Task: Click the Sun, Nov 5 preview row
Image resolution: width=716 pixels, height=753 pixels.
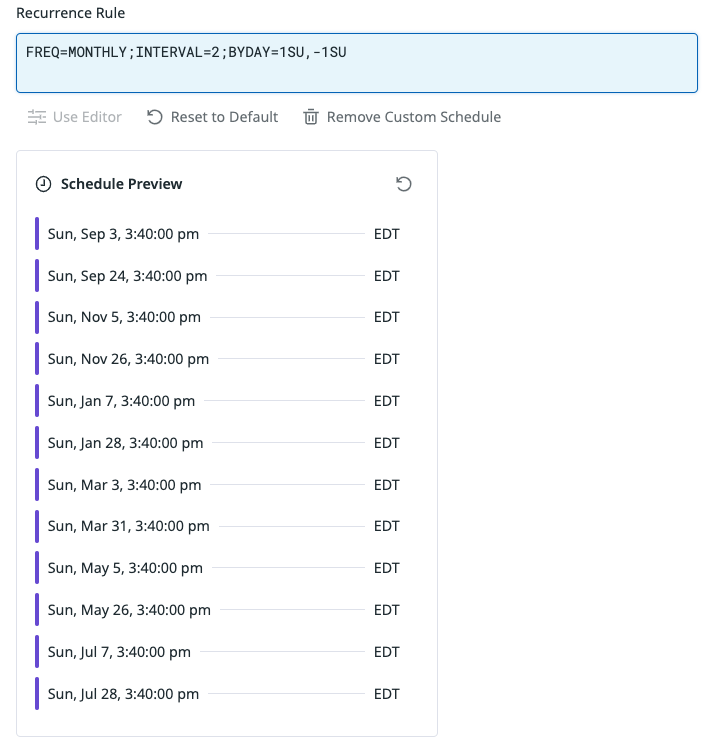Action: tap(218, 317)
